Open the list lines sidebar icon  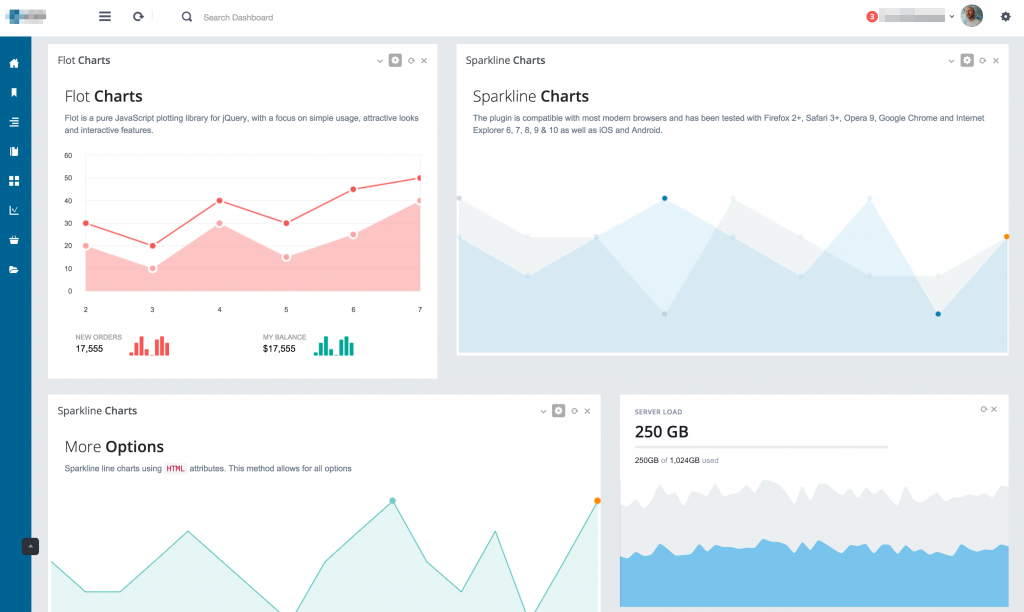14,122
